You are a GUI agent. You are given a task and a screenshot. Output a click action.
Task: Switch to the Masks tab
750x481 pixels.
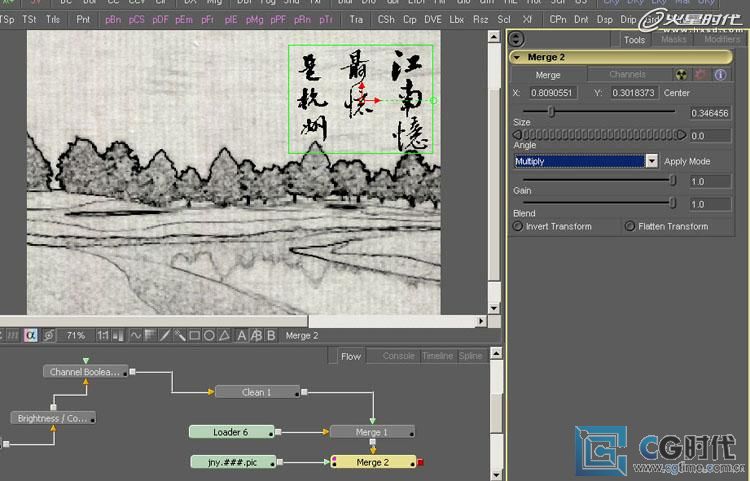tap(673, 40)
